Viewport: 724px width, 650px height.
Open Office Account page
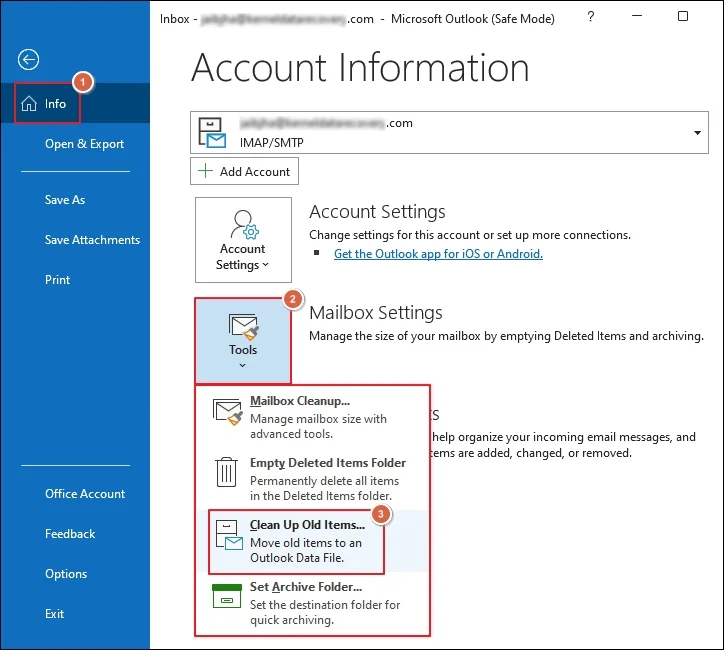click(85, 494)
